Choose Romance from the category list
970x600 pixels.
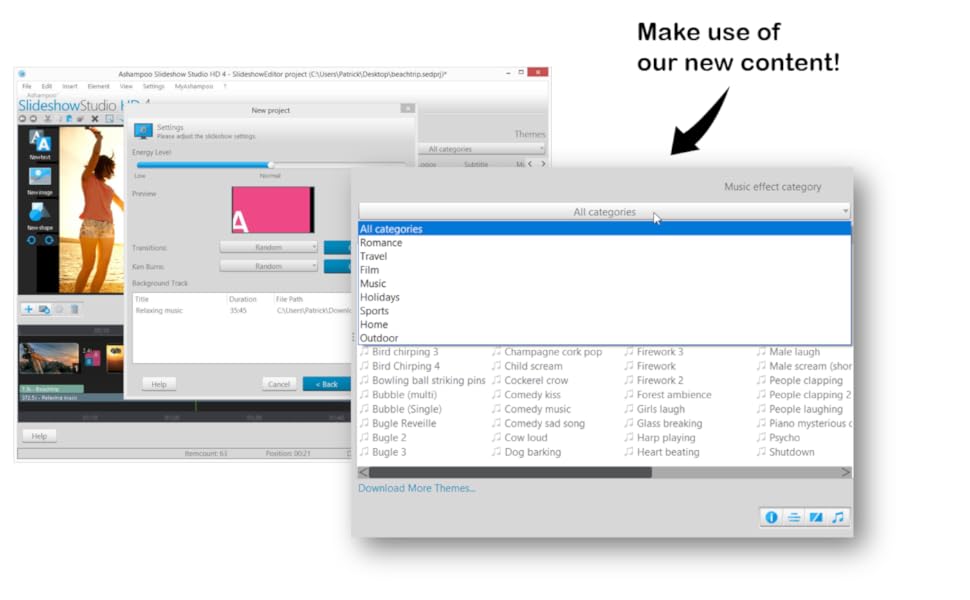(x=604, y=242)
